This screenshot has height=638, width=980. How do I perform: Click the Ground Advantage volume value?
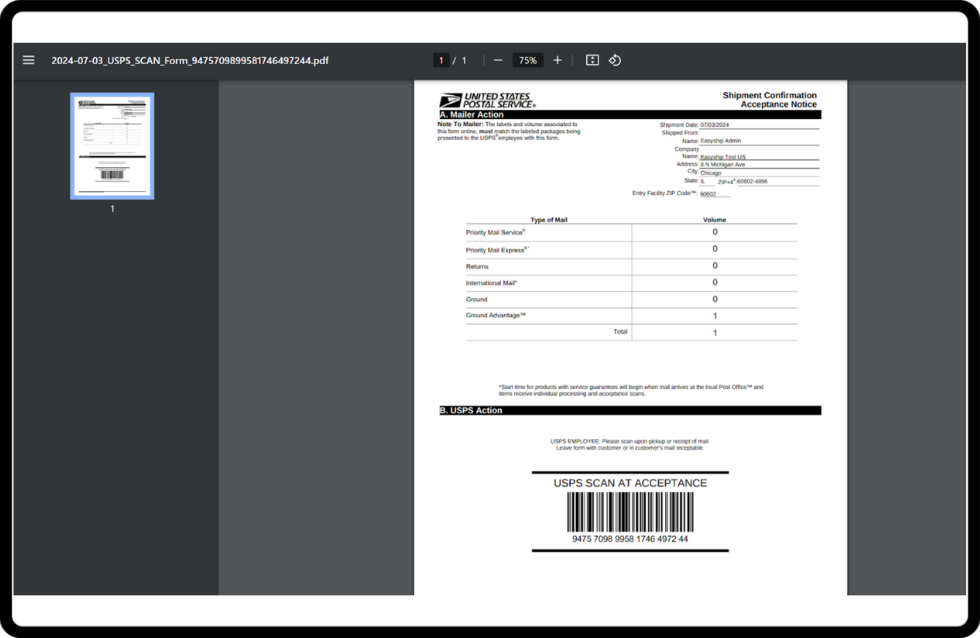click(714, 315)
